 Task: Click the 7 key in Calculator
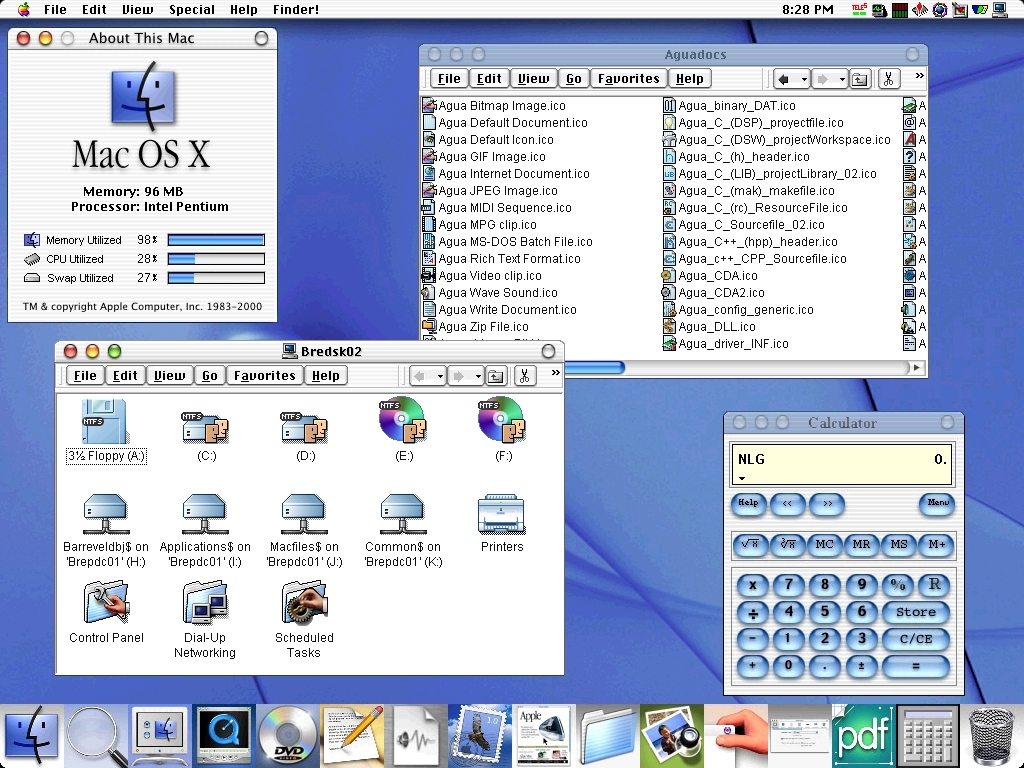pos(788,584)
